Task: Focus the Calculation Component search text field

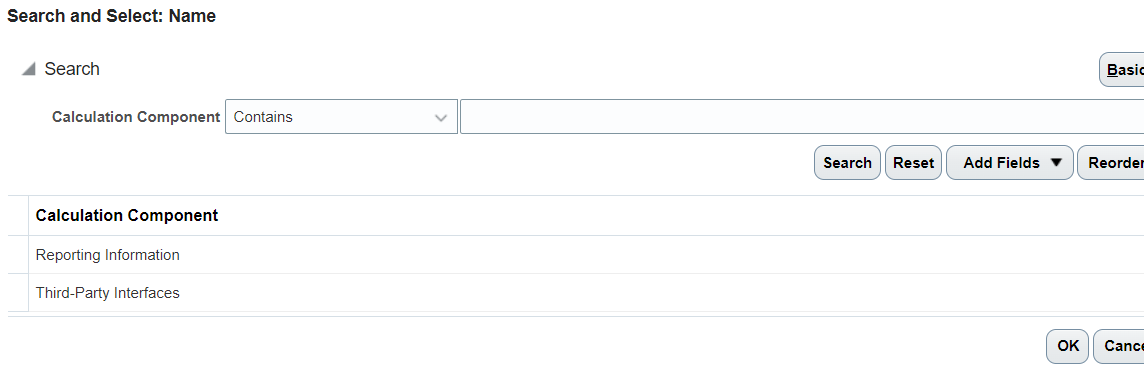Action: point(802,117)
